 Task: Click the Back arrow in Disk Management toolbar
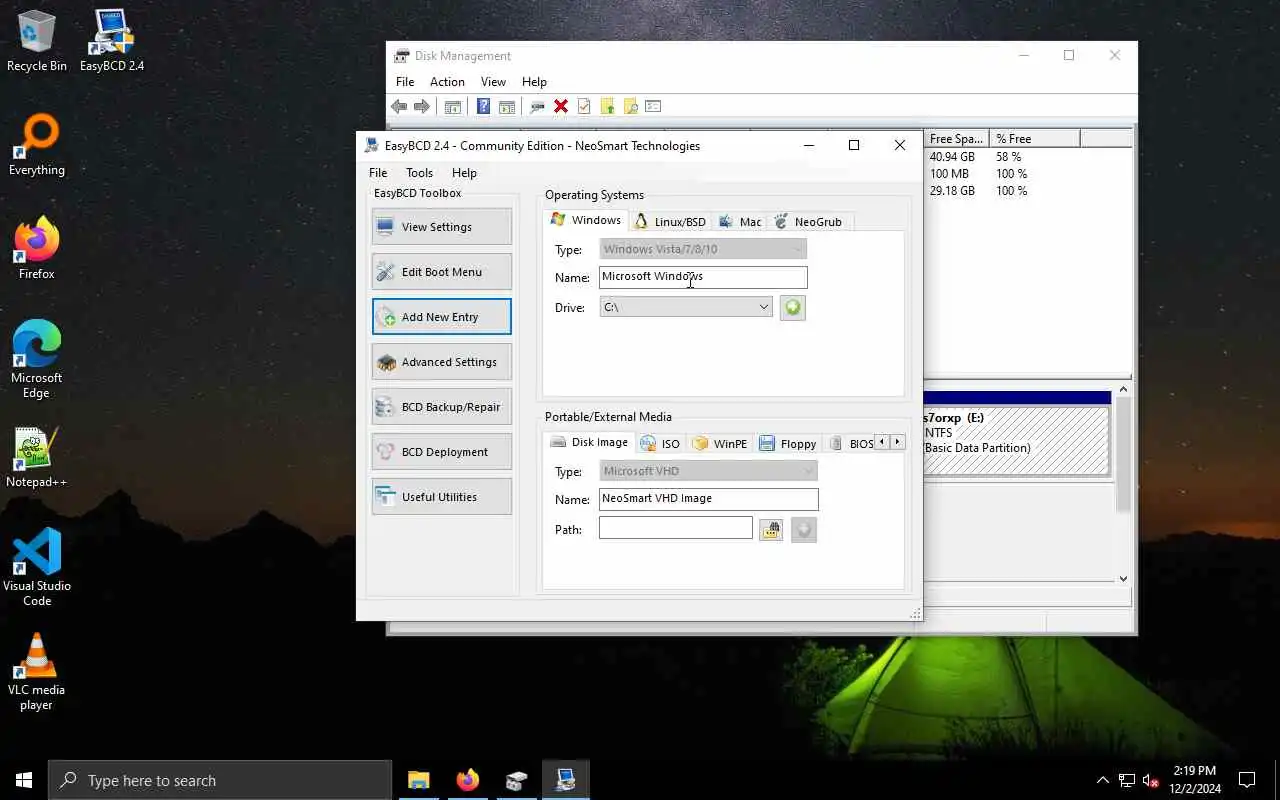(399, 106)
